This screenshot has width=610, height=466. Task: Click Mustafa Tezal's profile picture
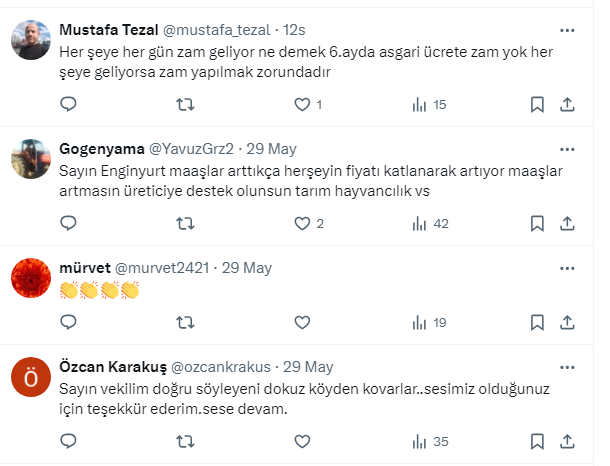coord(31,40)
